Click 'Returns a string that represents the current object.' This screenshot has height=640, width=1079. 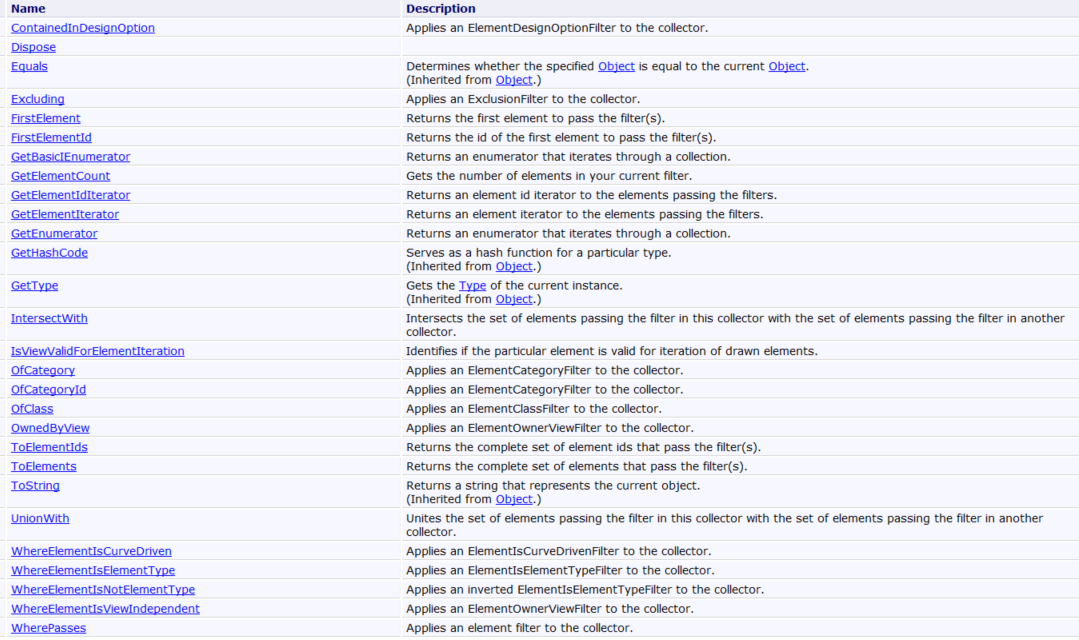point(553,486)
